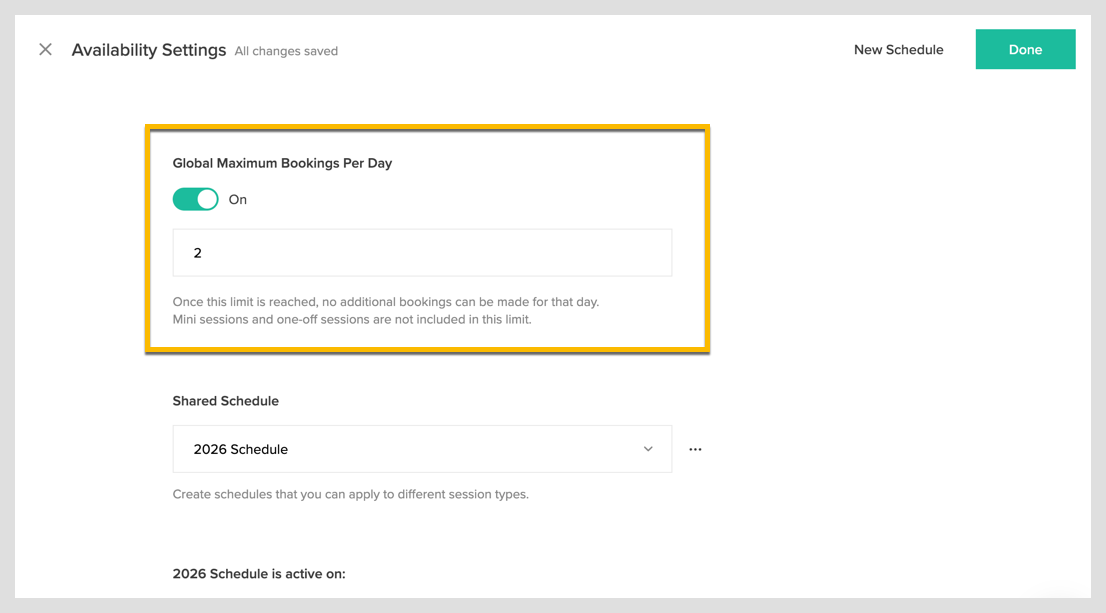The width and height of the screenshot is (1106, 613).
Task: Select the Global Maximum Bookings Per Day heading
Action: click(282, 163)
